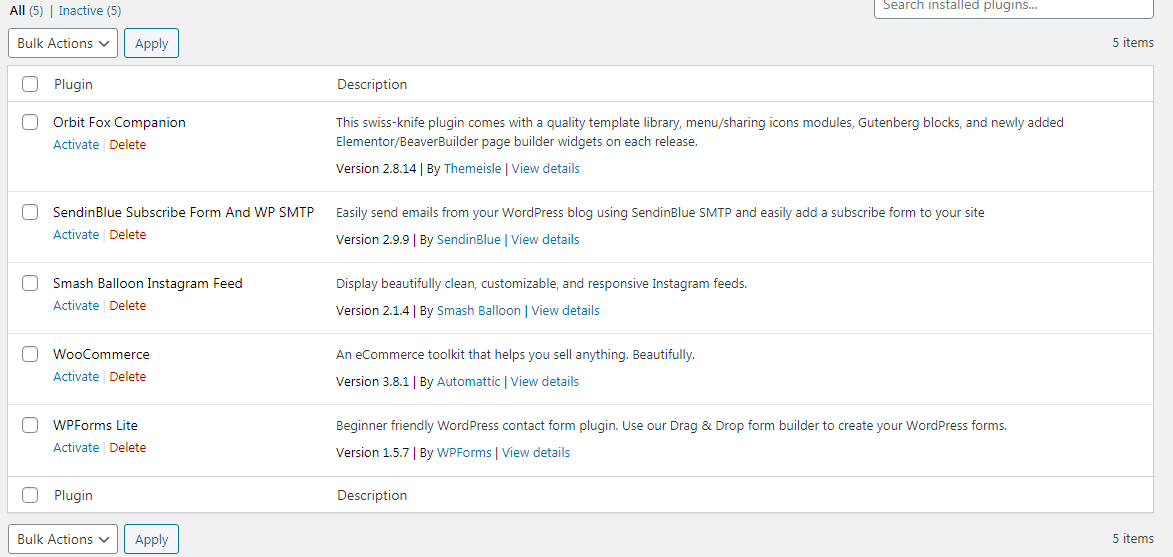Check the Smash Balloon Instagram Feed checkbox

click(30, 283)
